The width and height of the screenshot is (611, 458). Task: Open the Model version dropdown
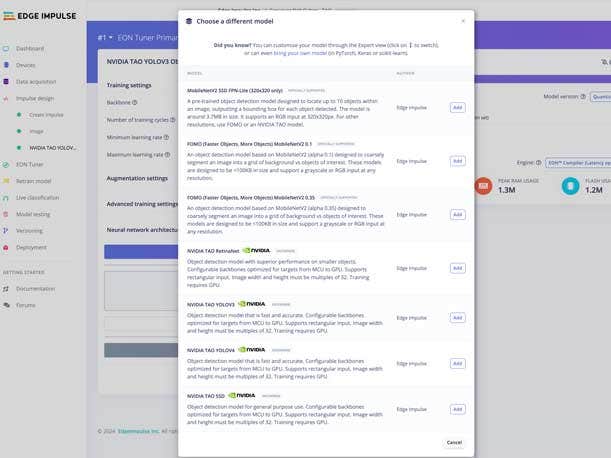tap(601, 97)
